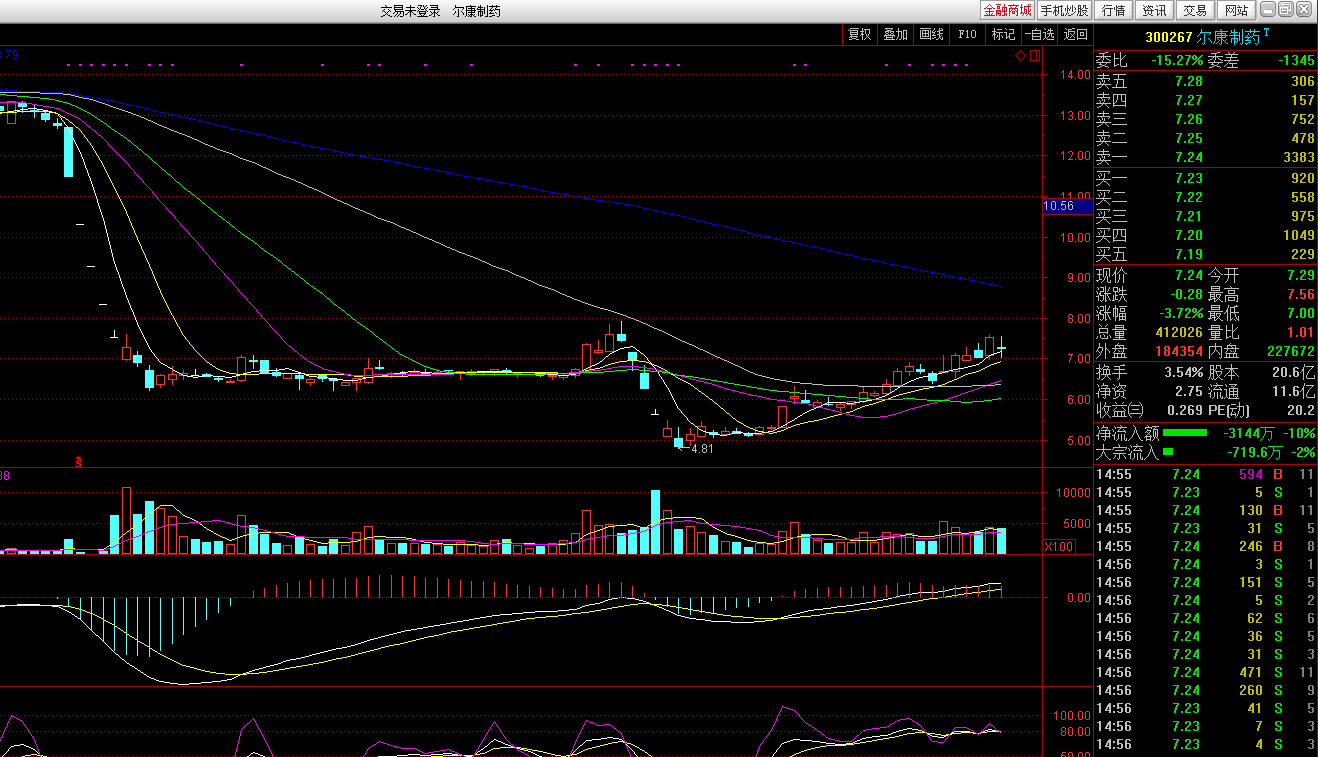The height and width of the screenshot is (757, 1318).
Task: Click the 现价 7.24 value
Action: [x=1189, y=275]
